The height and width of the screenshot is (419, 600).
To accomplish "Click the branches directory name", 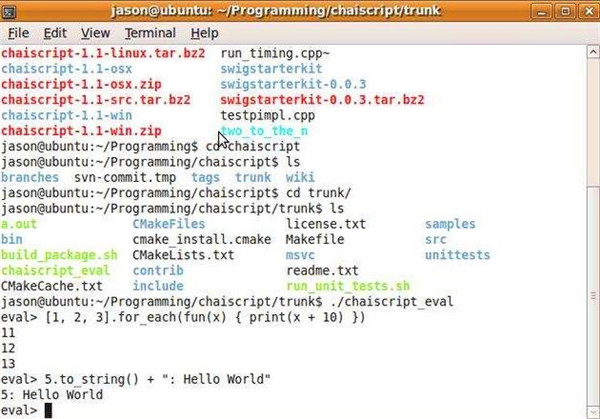I will pos(30,178).
